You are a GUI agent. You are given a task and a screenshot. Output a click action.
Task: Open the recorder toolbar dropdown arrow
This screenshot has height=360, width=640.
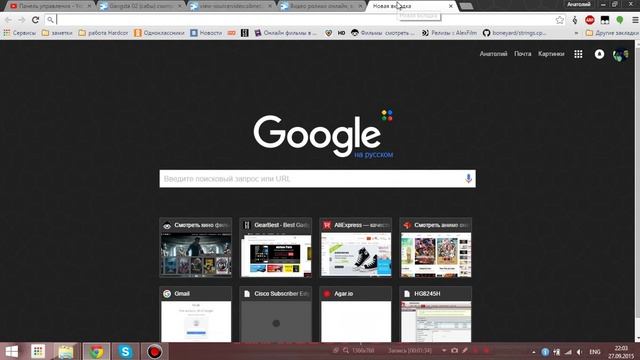pyautogui.click(x=444, y=350)
